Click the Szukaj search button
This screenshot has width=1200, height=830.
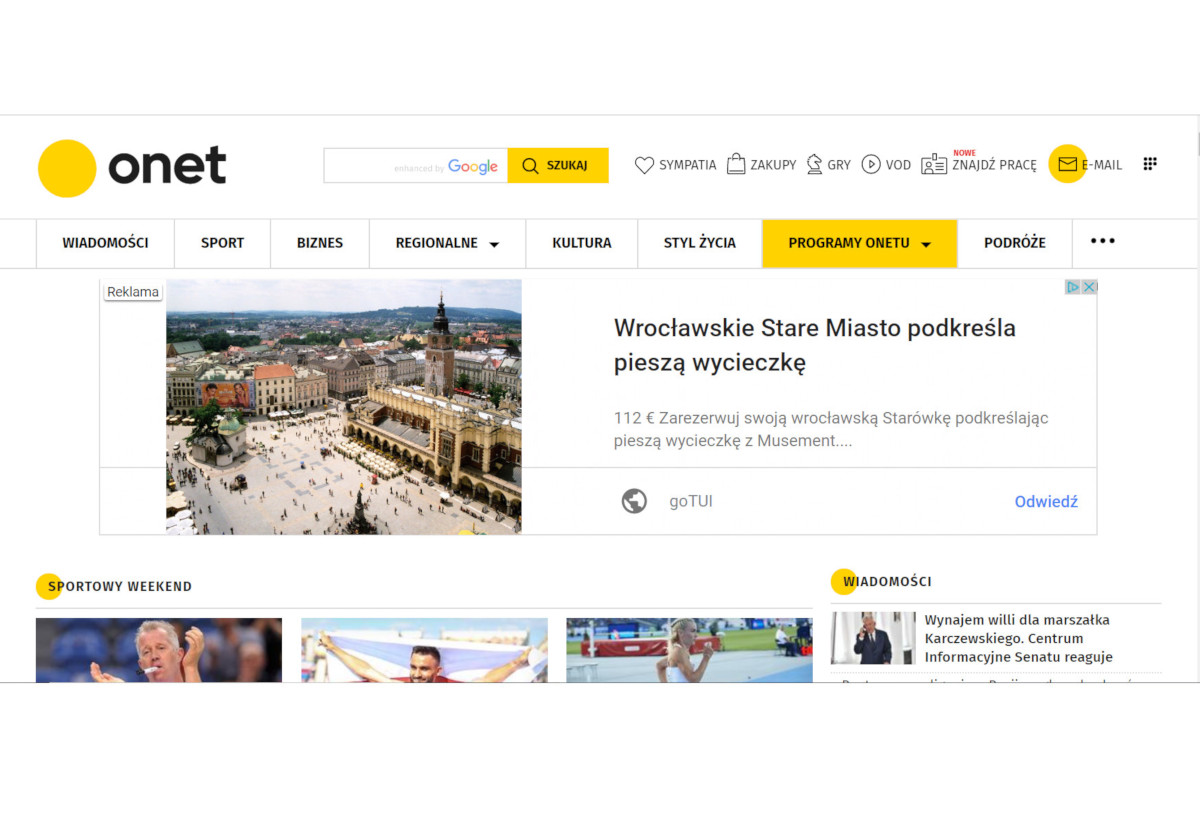558,165
